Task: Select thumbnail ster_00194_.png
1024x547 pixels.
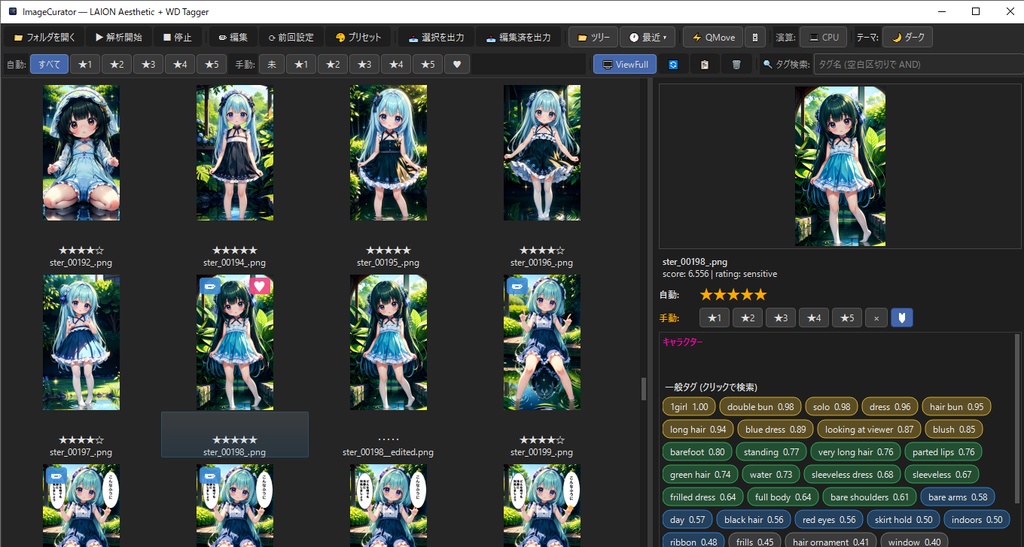Action: pos(234,153)
